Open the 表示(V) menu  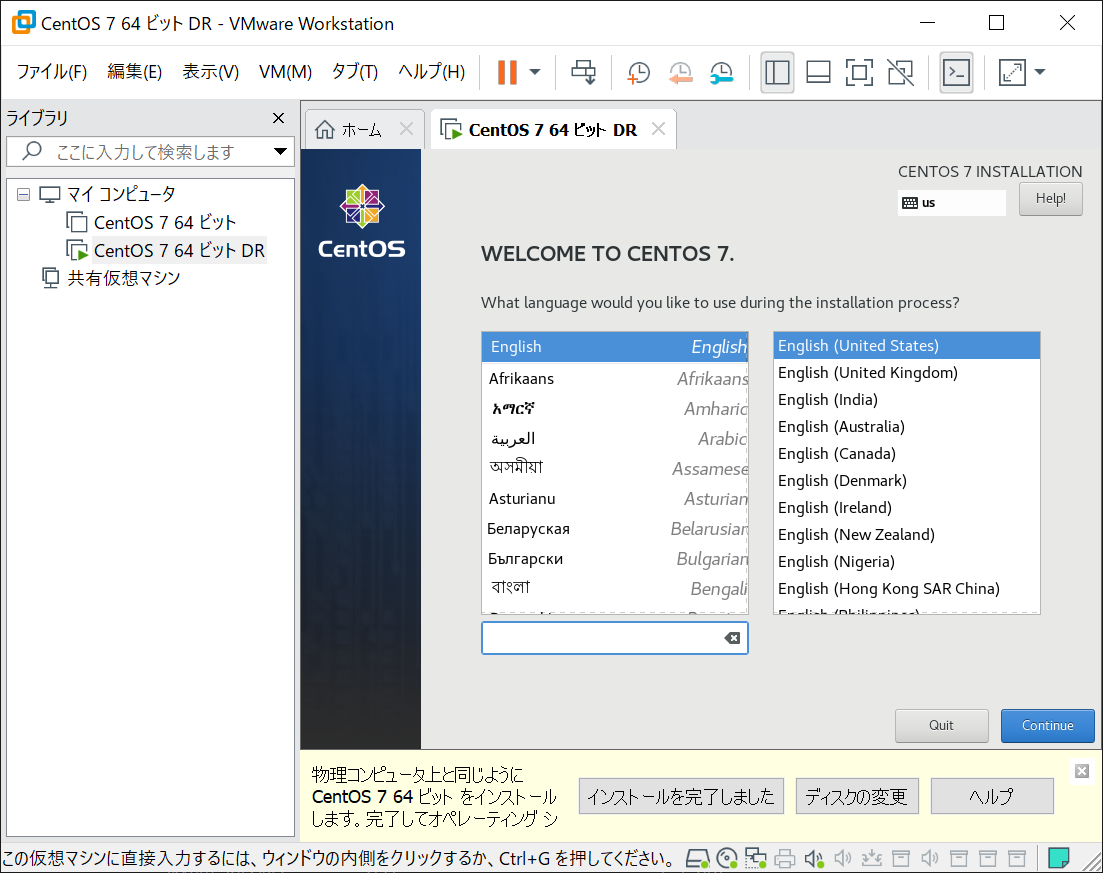click(210, 71)
